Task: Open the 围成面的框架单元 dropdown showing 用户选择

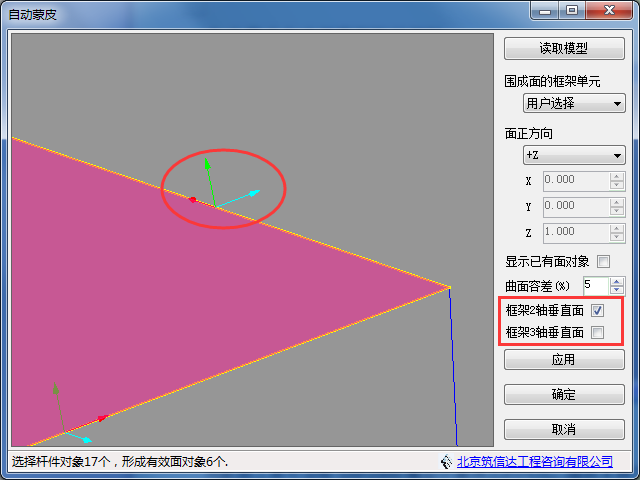Action: point(574,103)
